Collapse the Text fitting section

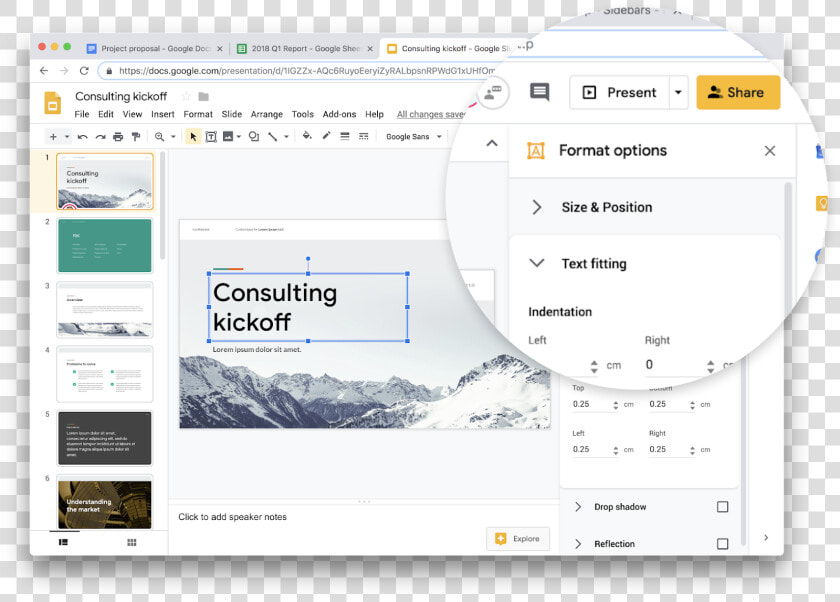click(x=537, y=263)
